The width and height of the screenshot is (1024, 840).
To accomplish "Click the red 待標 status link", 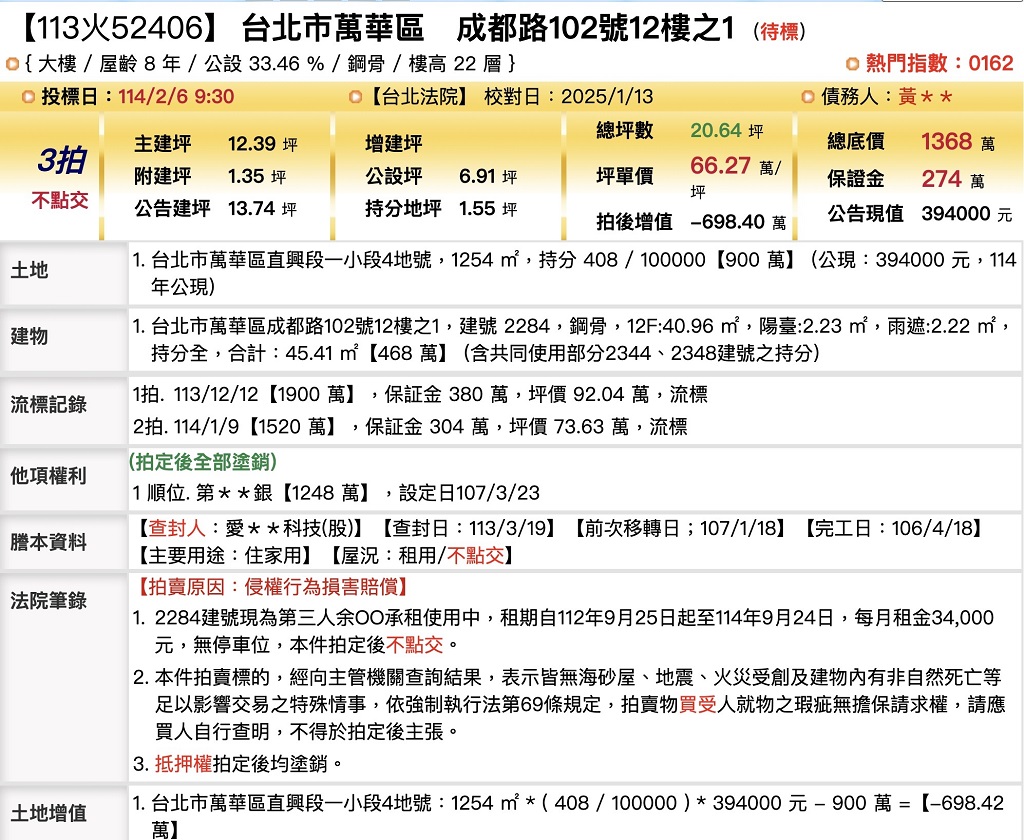I will [x=780, y=32].
